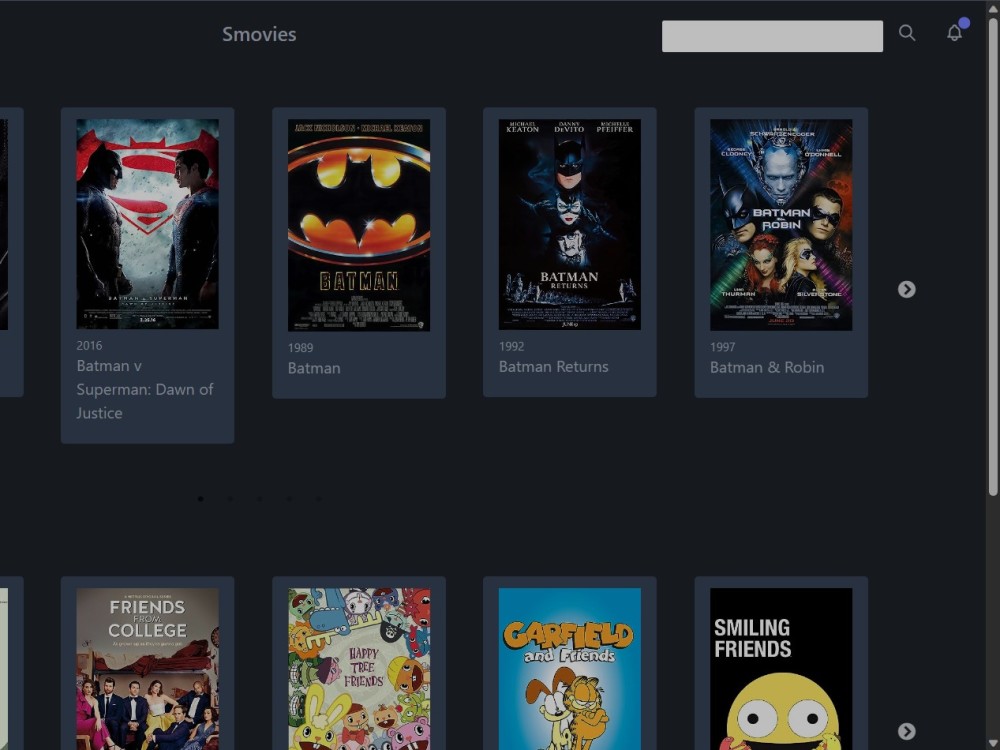Focus the search input field
This screenshot has height=750, width=1000.
772,36
